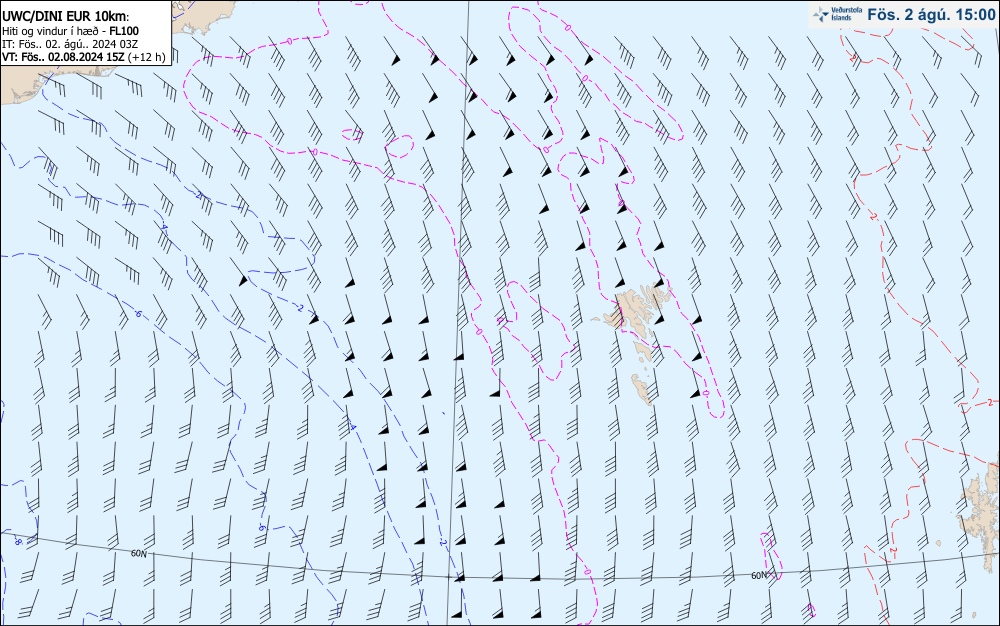Select the 'UWC/DINI EUR 10km:' title text
1000x626 pixels.
65,17
